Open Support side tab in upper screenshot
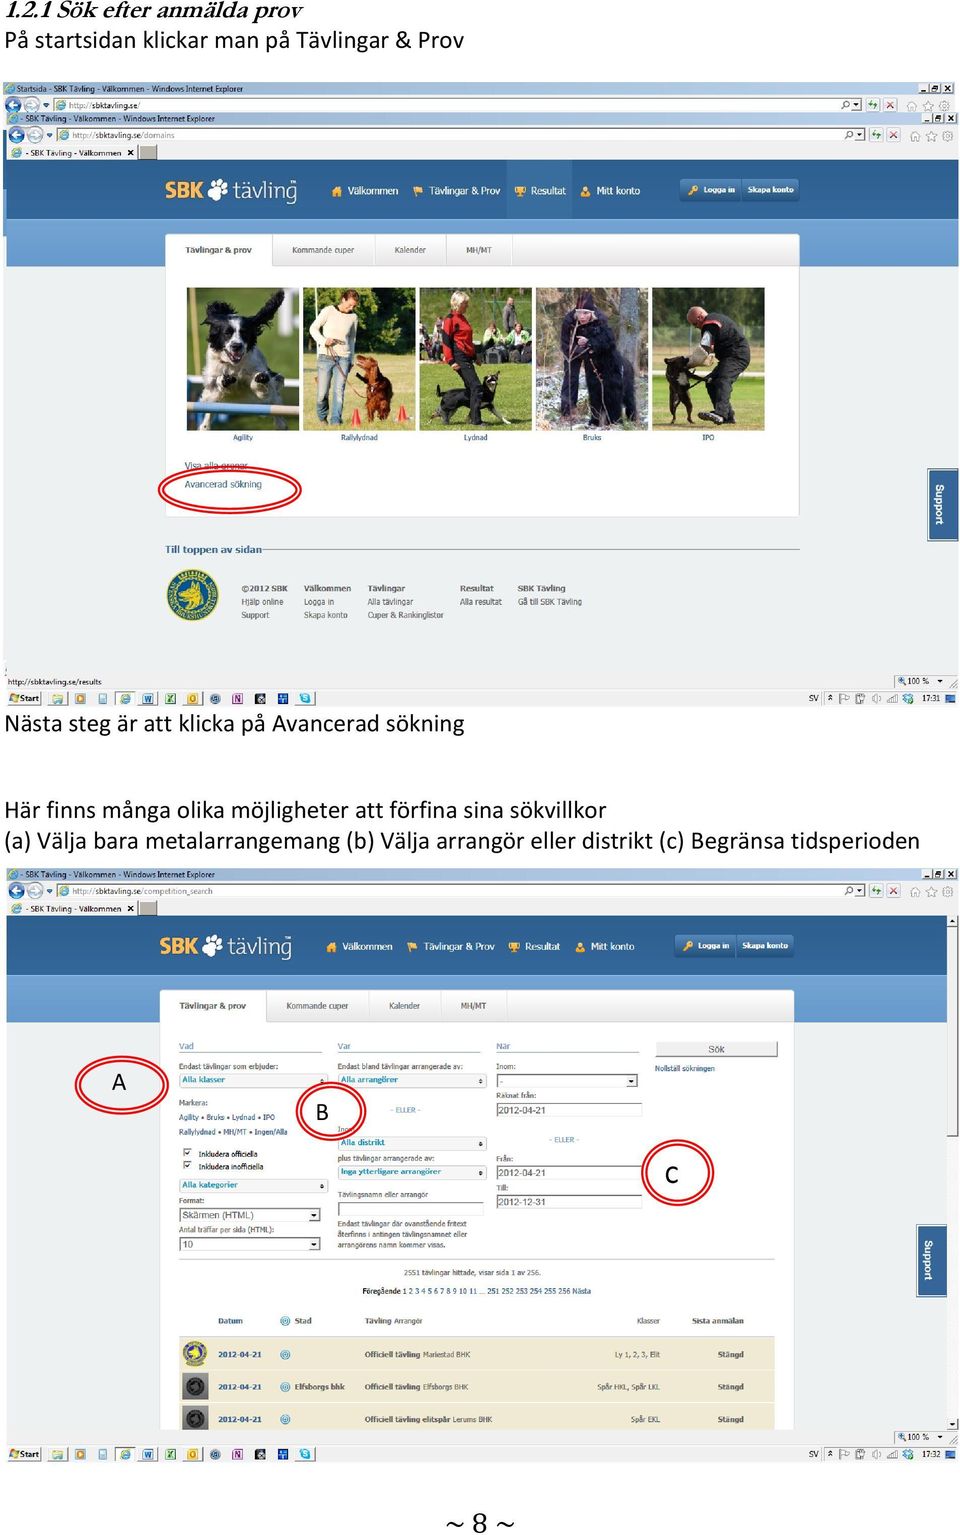This screenshot has height=1535, width=960. (940, 504)
